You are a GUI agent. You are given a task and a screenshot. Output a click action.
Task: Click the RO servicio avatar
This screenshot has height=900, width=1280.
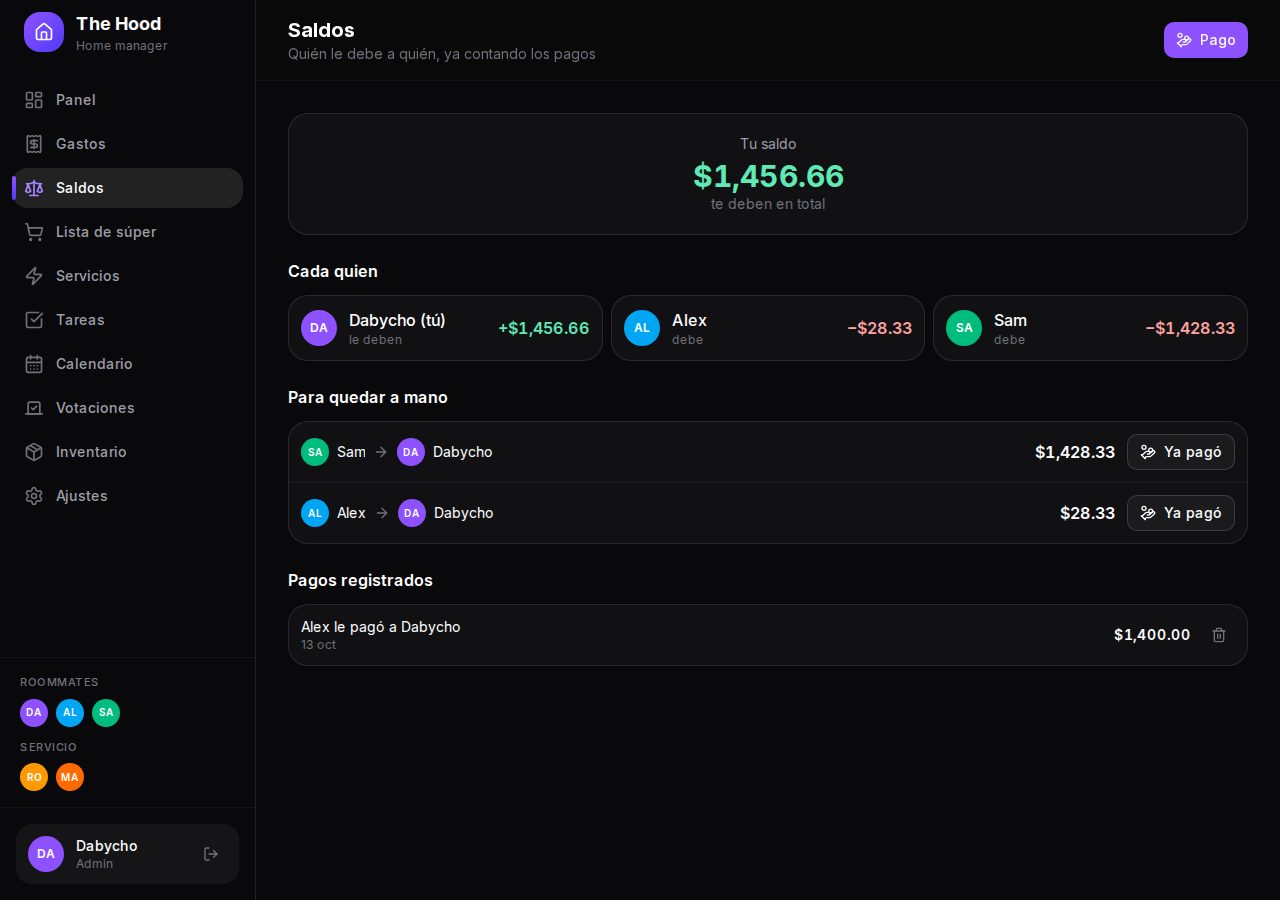point(34,777)
